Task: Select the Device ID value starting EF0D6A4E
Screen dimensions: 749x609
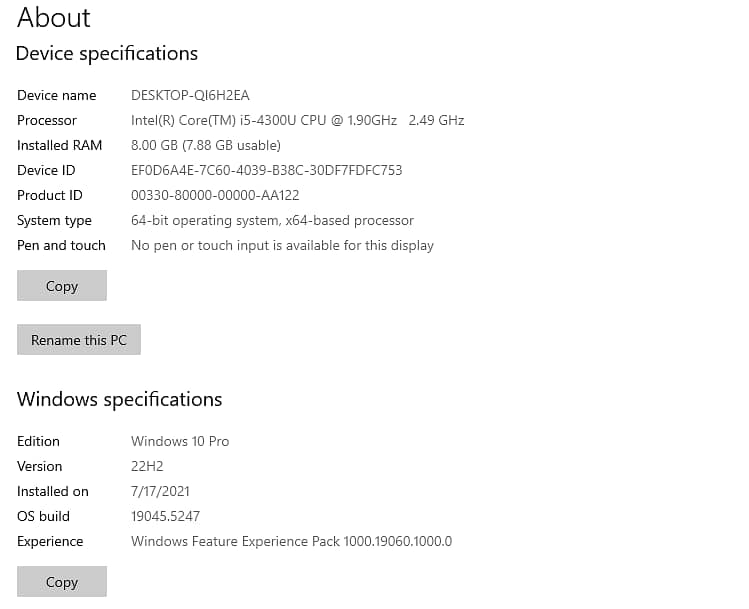Action: click(x=266, y=171)
